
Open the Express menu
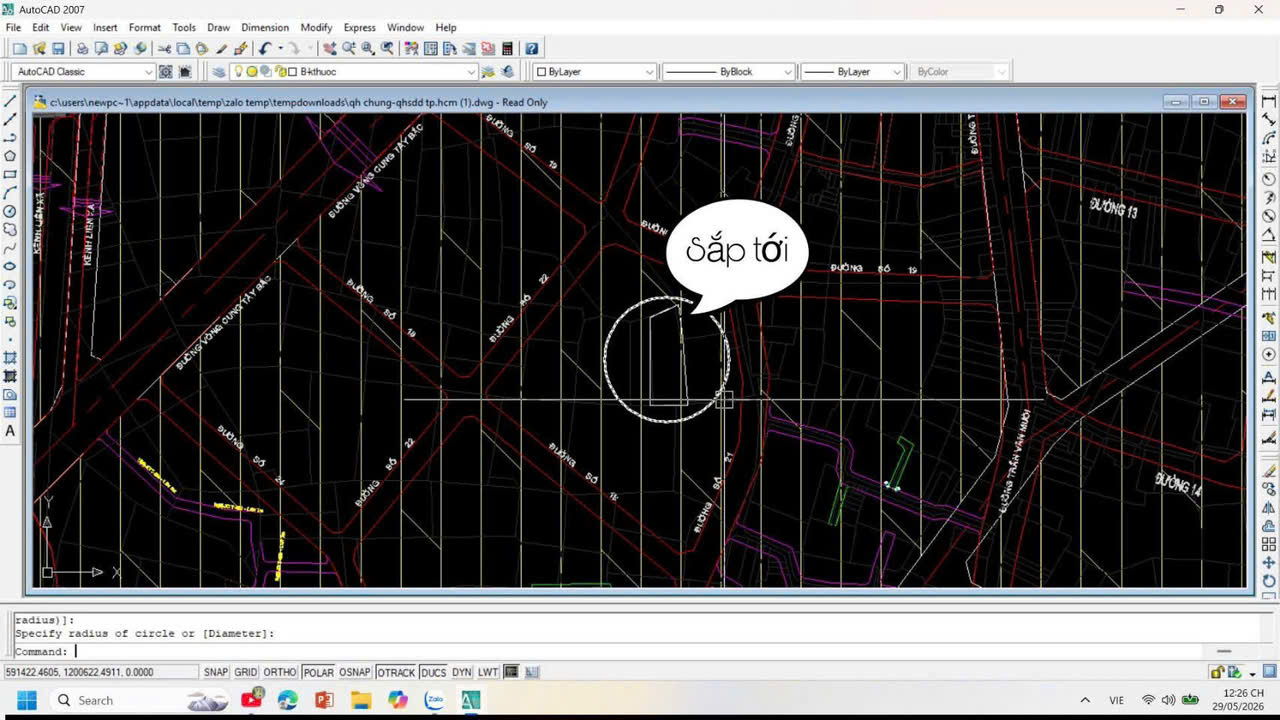tap(359, 27)
